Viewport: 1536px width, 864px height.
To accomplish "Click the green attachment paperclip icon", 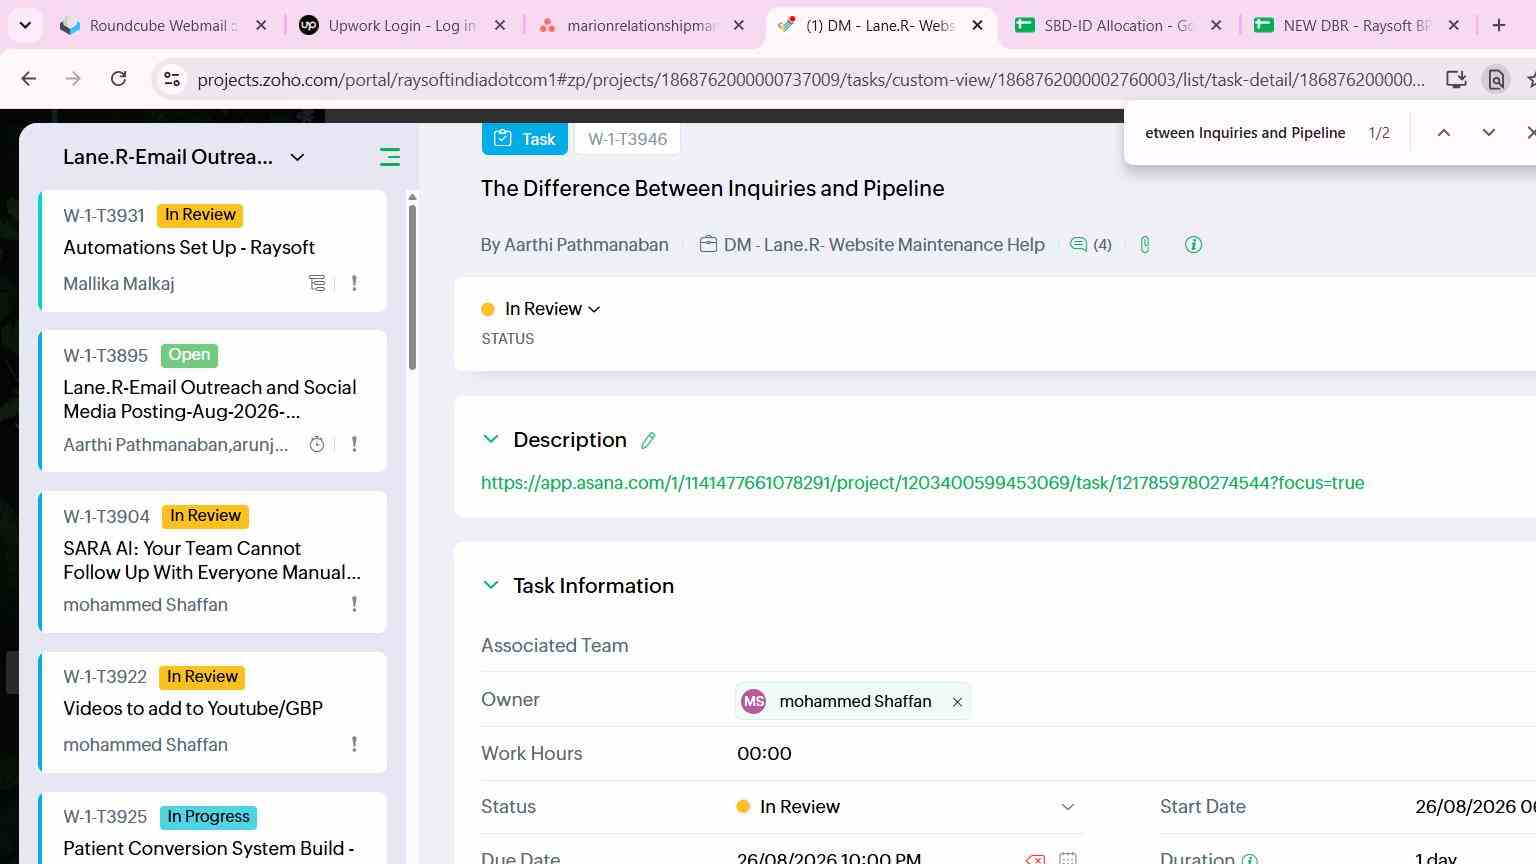I will point(1145,245).
